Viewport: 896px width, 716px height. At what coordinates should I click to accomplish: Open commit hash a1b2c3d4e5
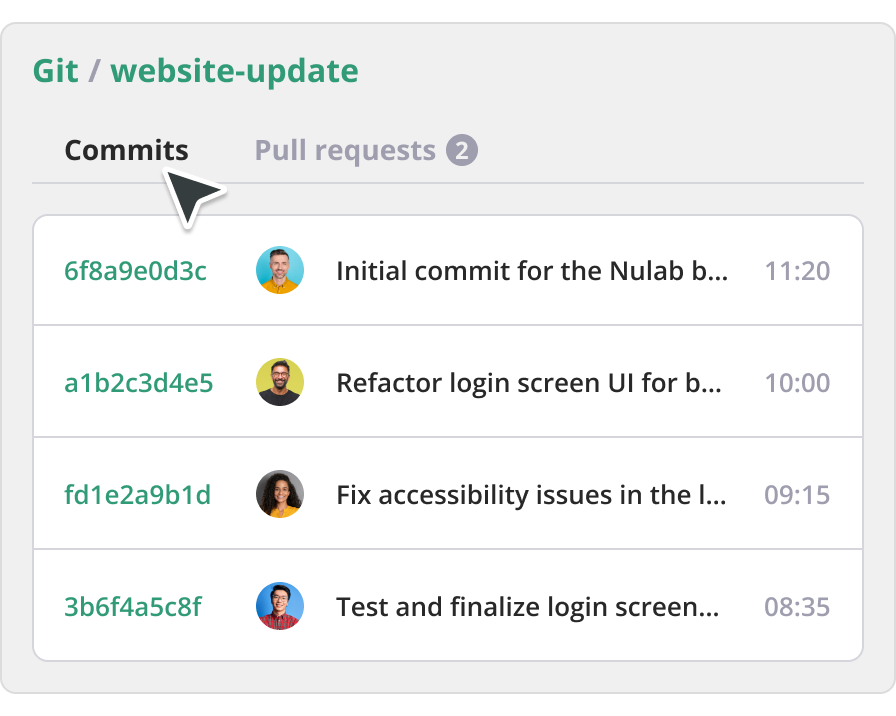[x=139, y=383]
